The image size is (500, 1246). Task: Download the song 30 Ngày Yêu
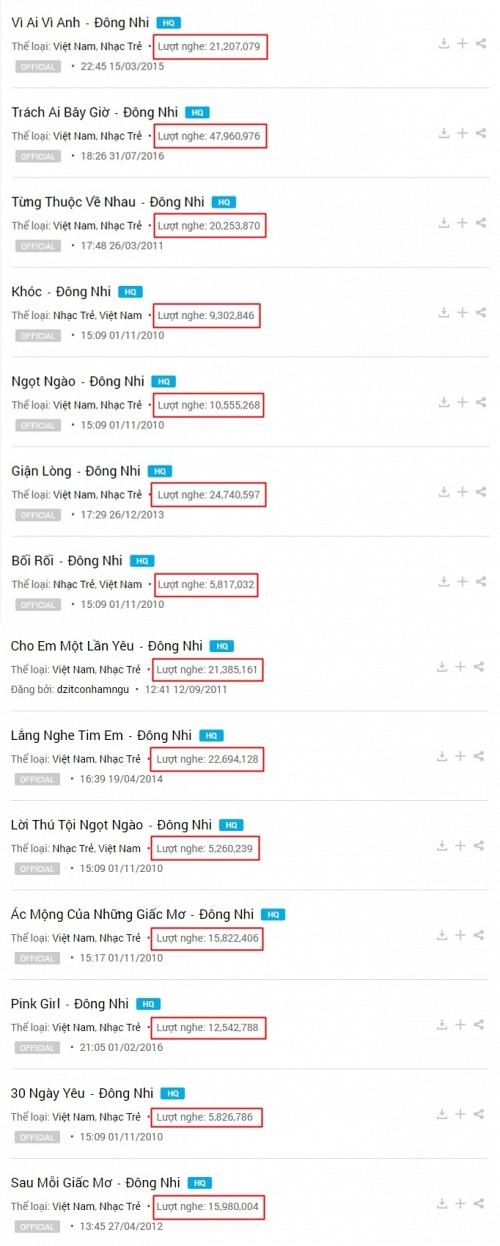point(443,1114)
